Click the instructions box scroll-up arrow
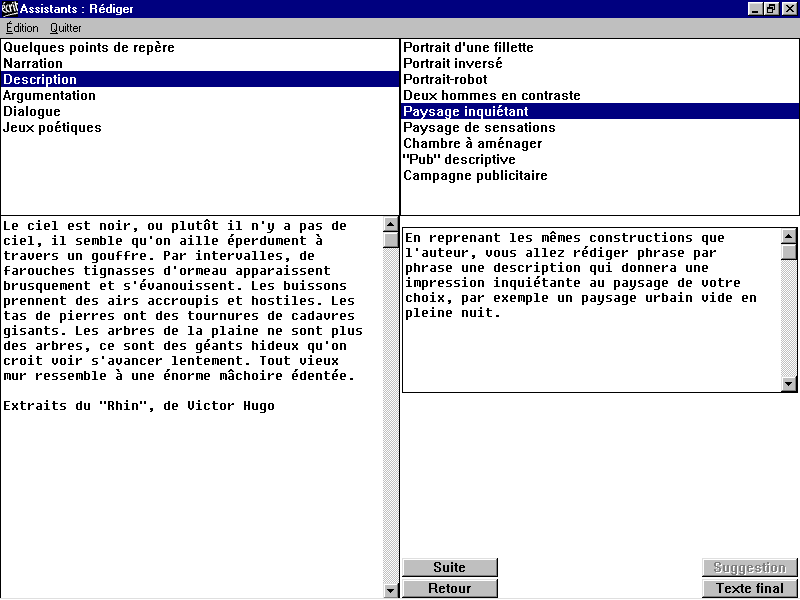 point(788,237)
